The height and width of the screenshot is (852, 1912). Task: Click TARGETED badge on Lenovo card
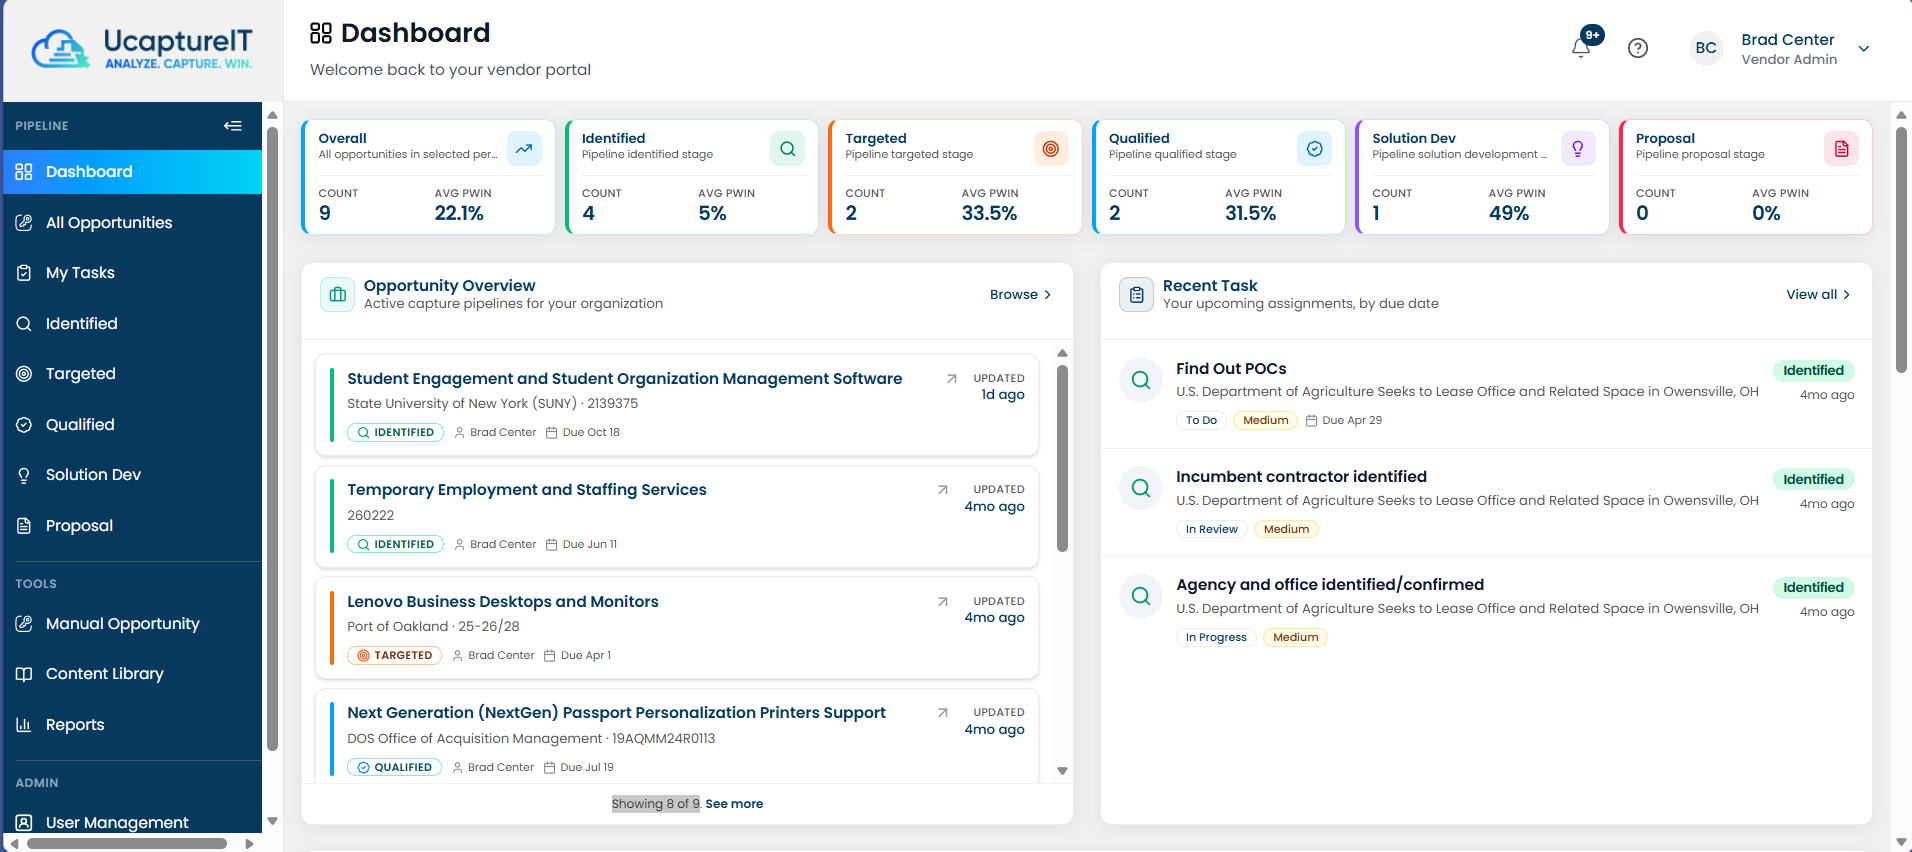395,655
